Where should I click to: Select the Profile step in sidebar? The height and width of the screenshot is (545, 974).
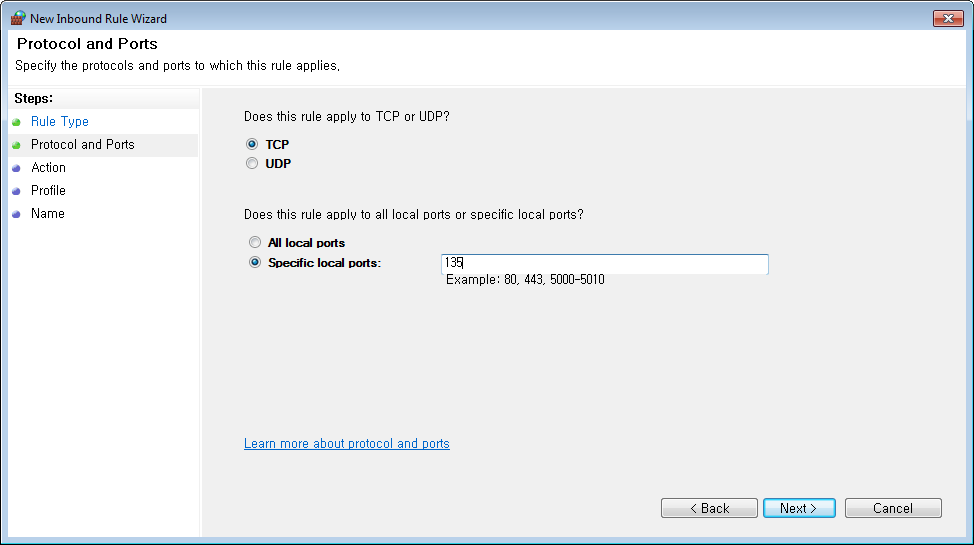tap(48, 190)
